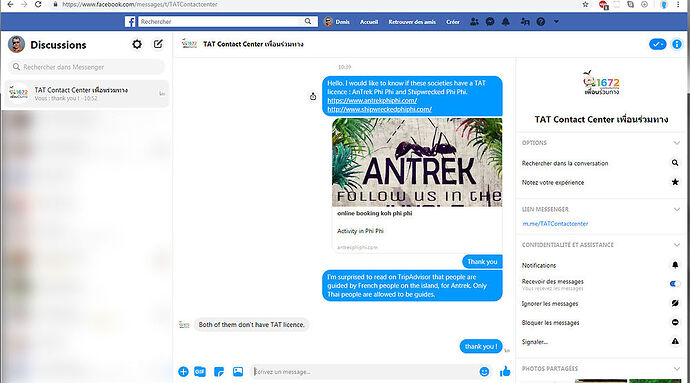
Task: Open the Créer menu
Action: (452, 22)
